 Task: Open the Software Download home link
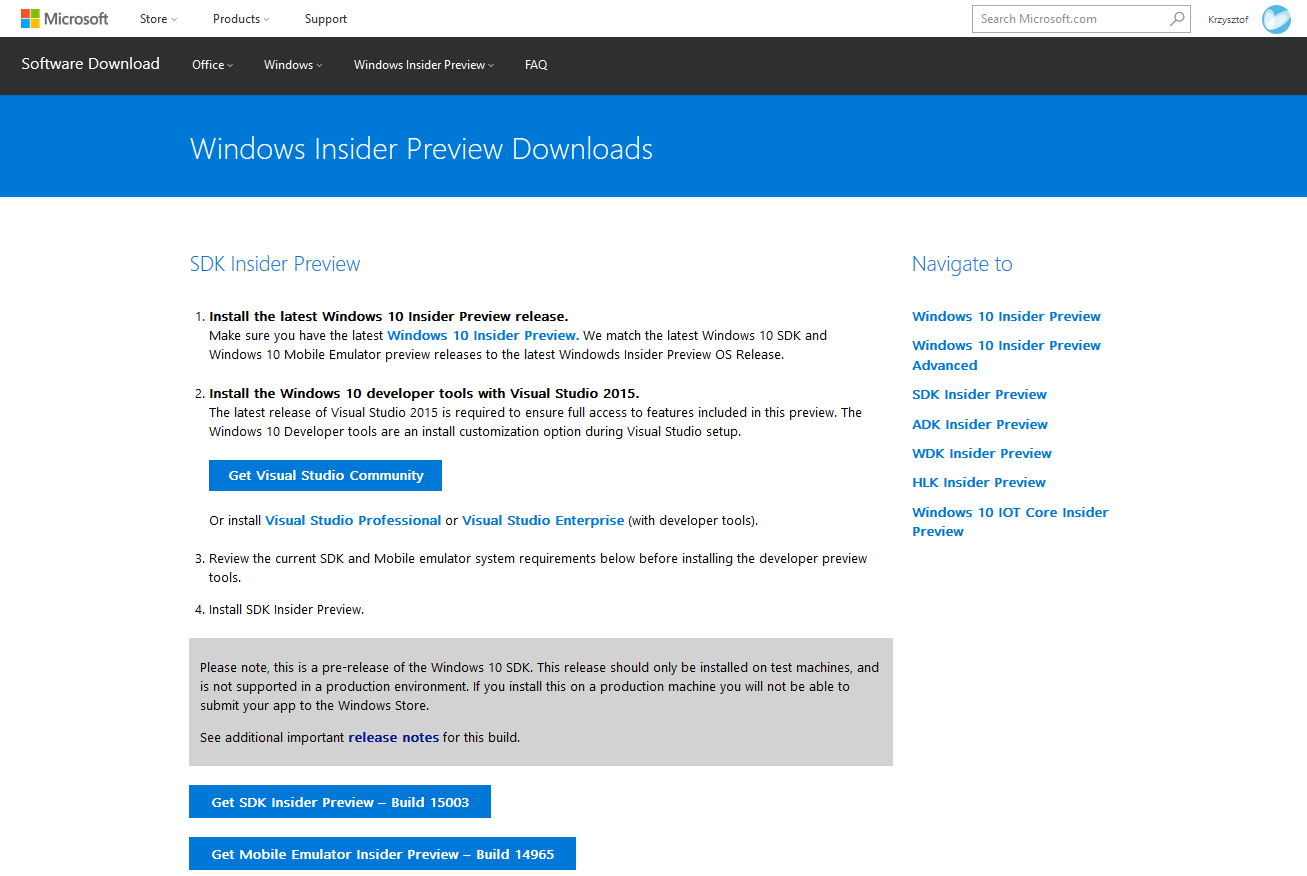[90, 64]
